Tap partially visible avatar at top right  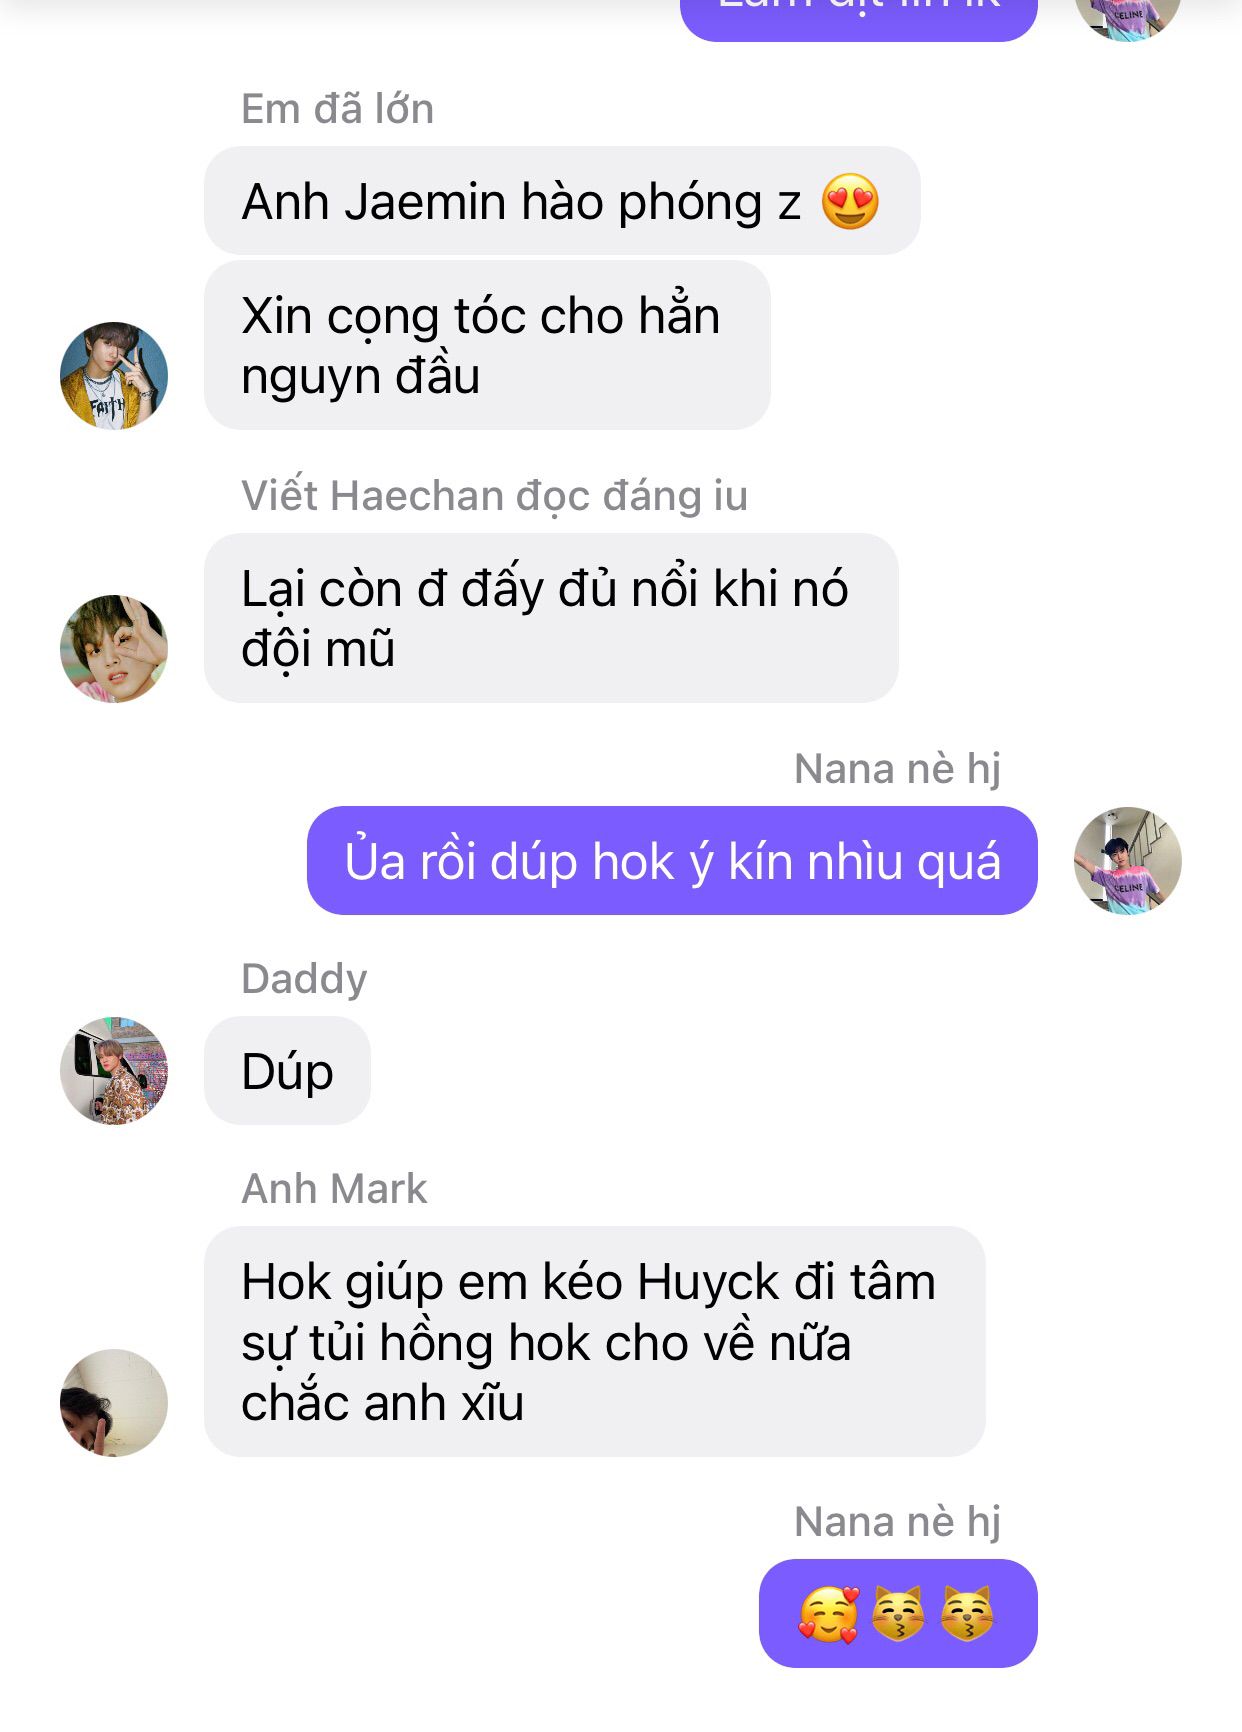[x=1128, y=18]
